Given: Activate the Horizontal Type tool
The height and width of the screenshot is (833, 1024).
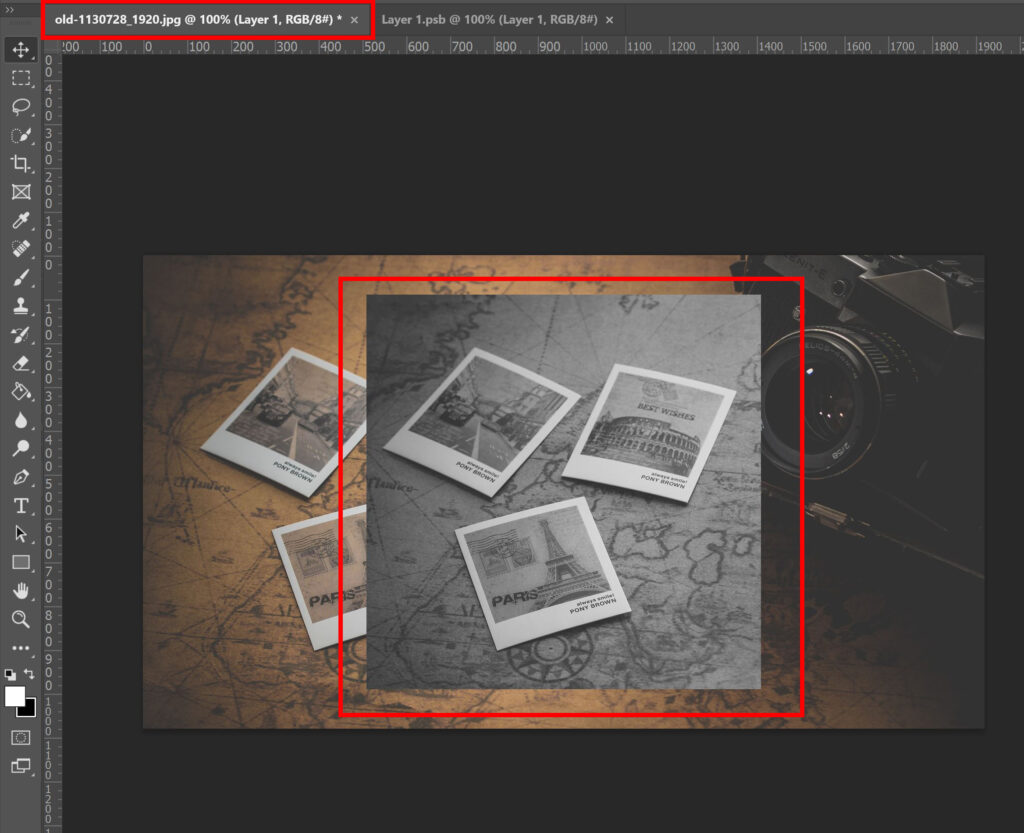Looking at the screenshot, I should pos(20,506).
